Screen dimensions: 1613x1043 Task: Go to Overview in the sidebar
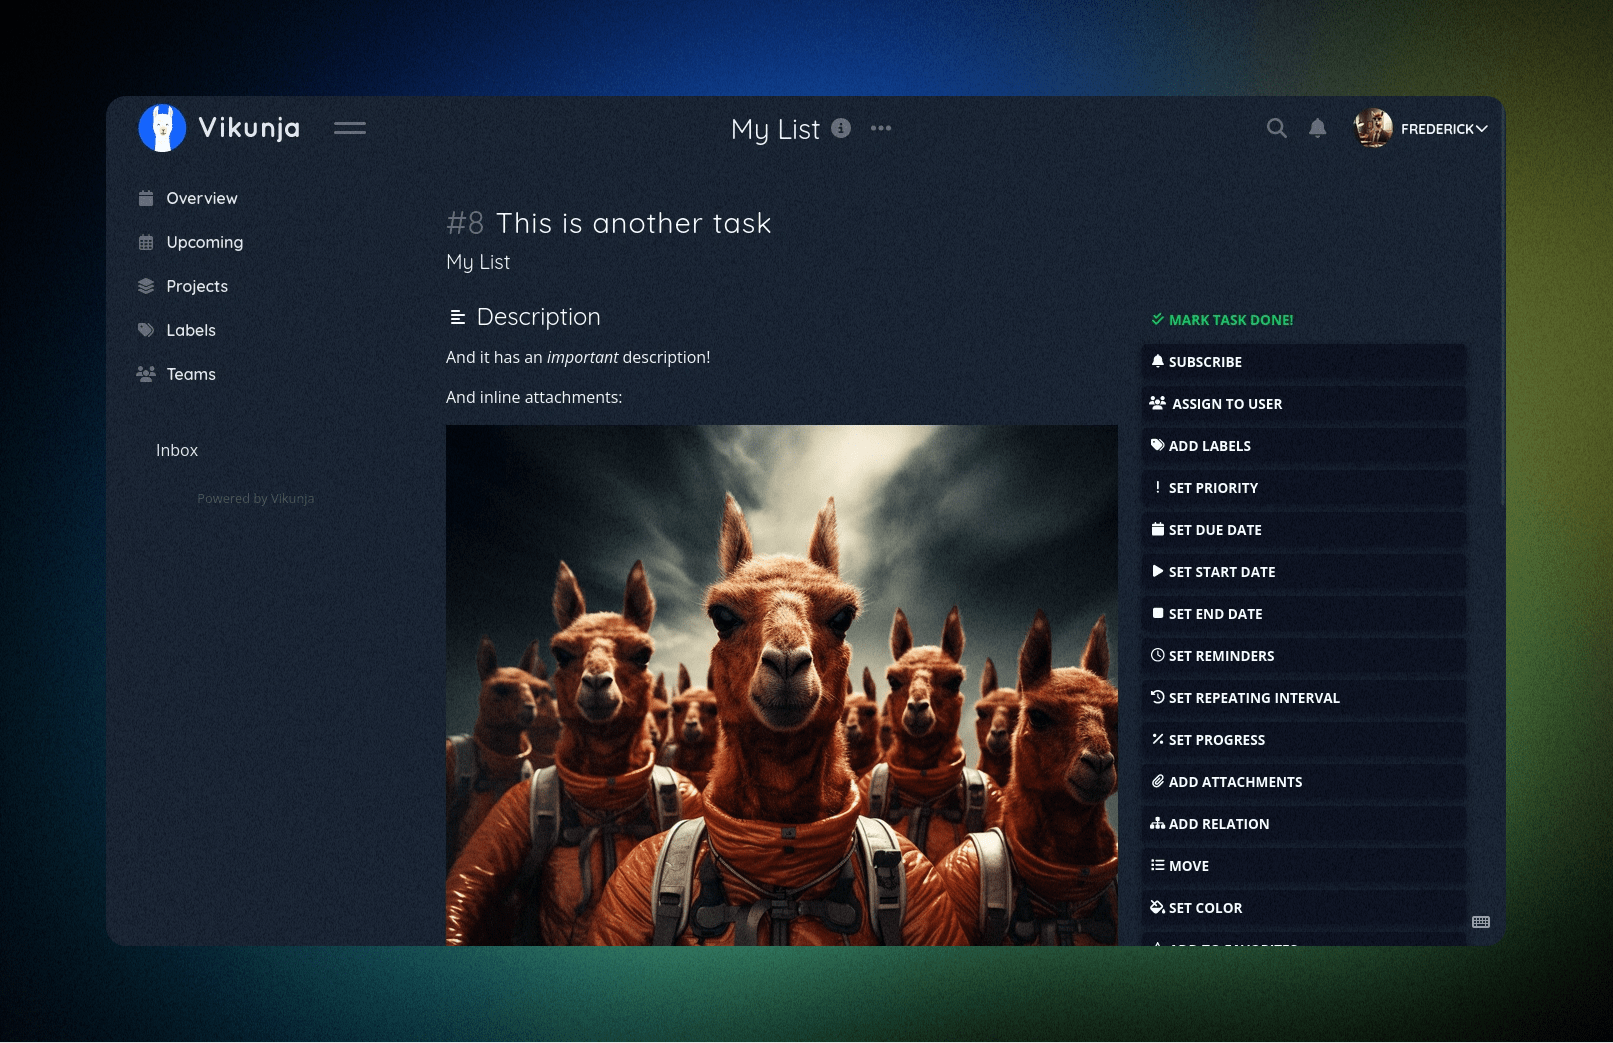pos(202,198)
